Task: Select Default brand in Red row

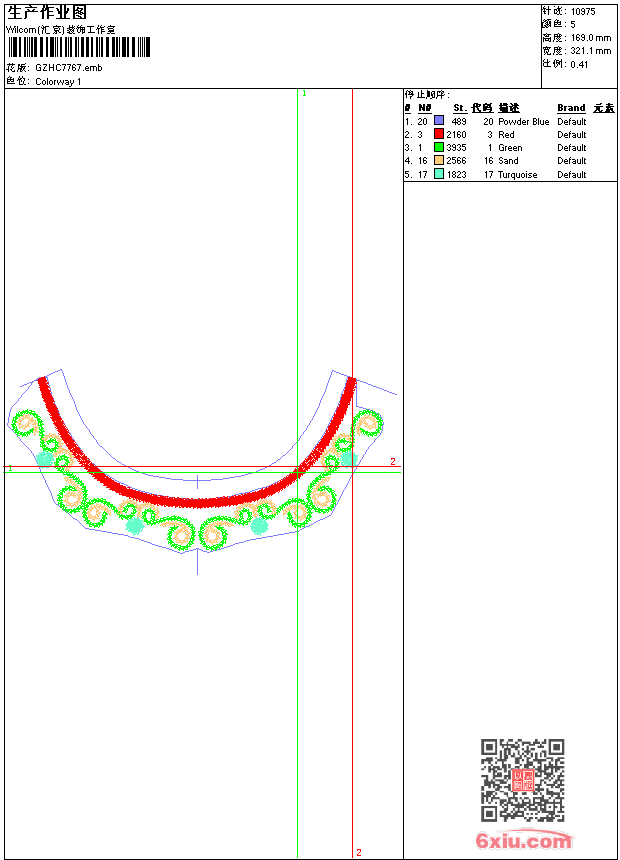Action: tap(572, 135)
